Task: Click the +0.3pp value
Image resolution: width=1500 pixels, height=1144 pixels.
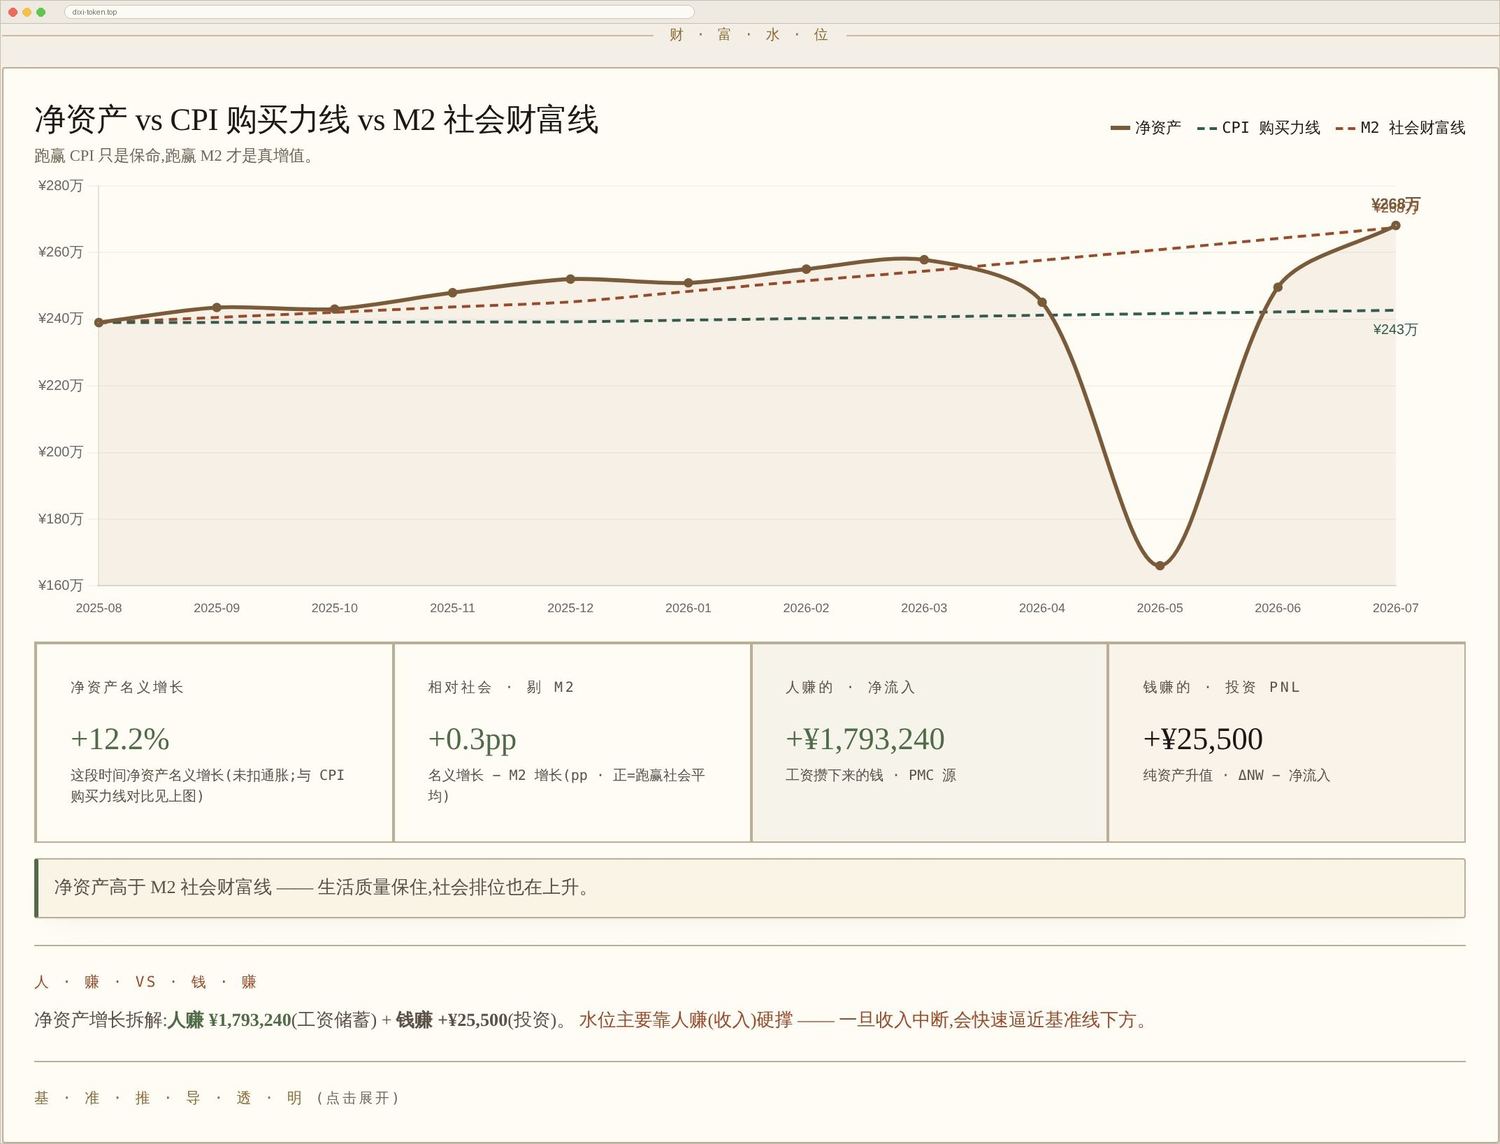Action: pos(472,739)
